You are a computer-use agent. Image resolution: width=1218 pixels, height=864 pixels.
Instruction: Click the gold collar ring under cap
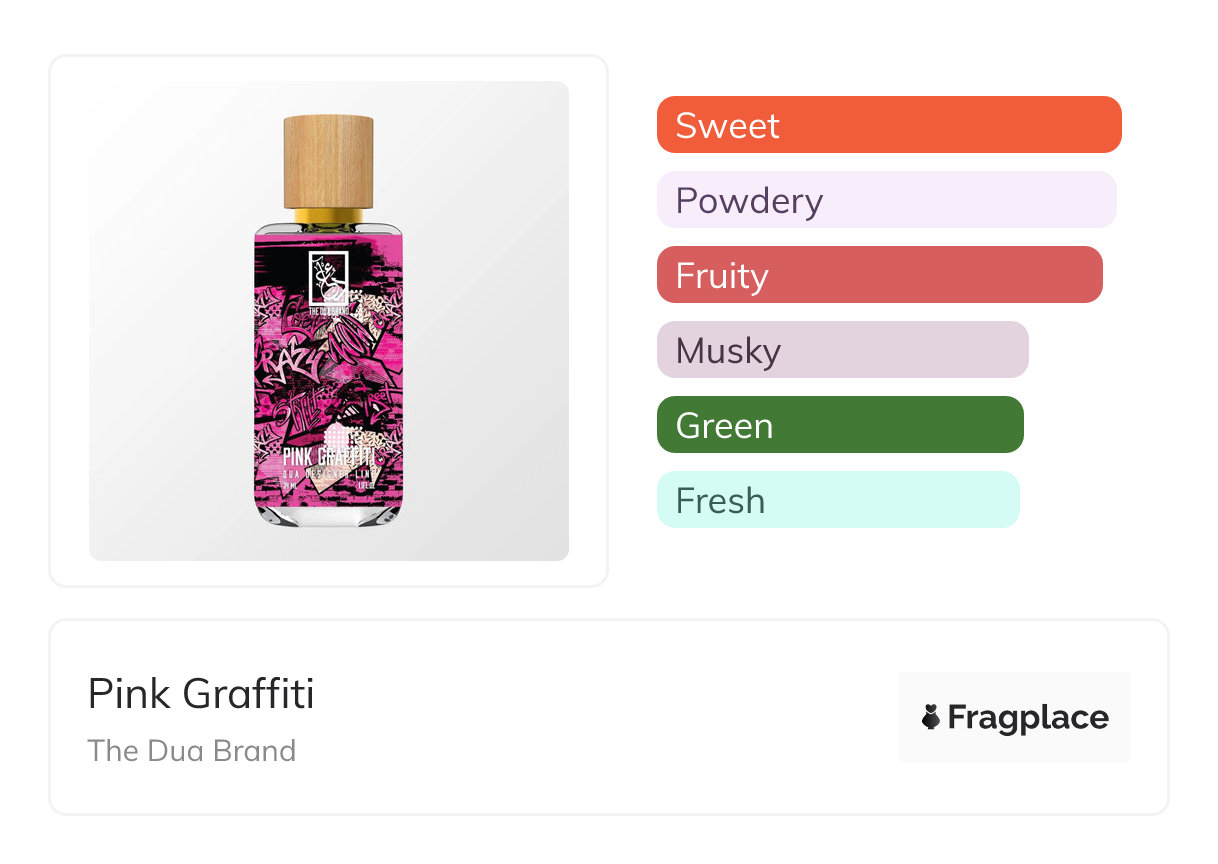(x=328, y=214)
